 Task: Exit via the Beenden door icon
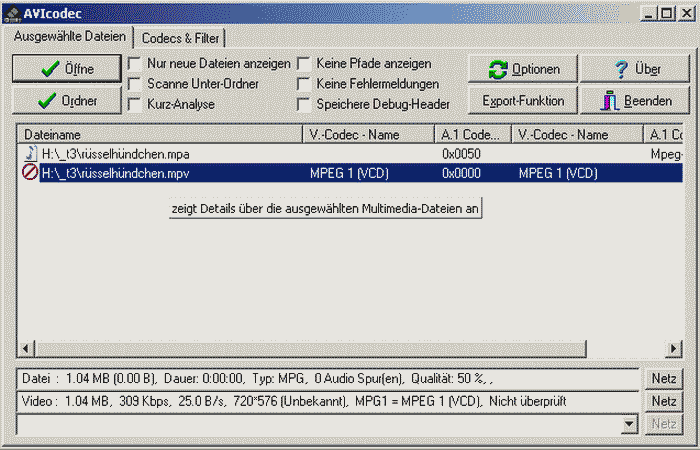634,101
